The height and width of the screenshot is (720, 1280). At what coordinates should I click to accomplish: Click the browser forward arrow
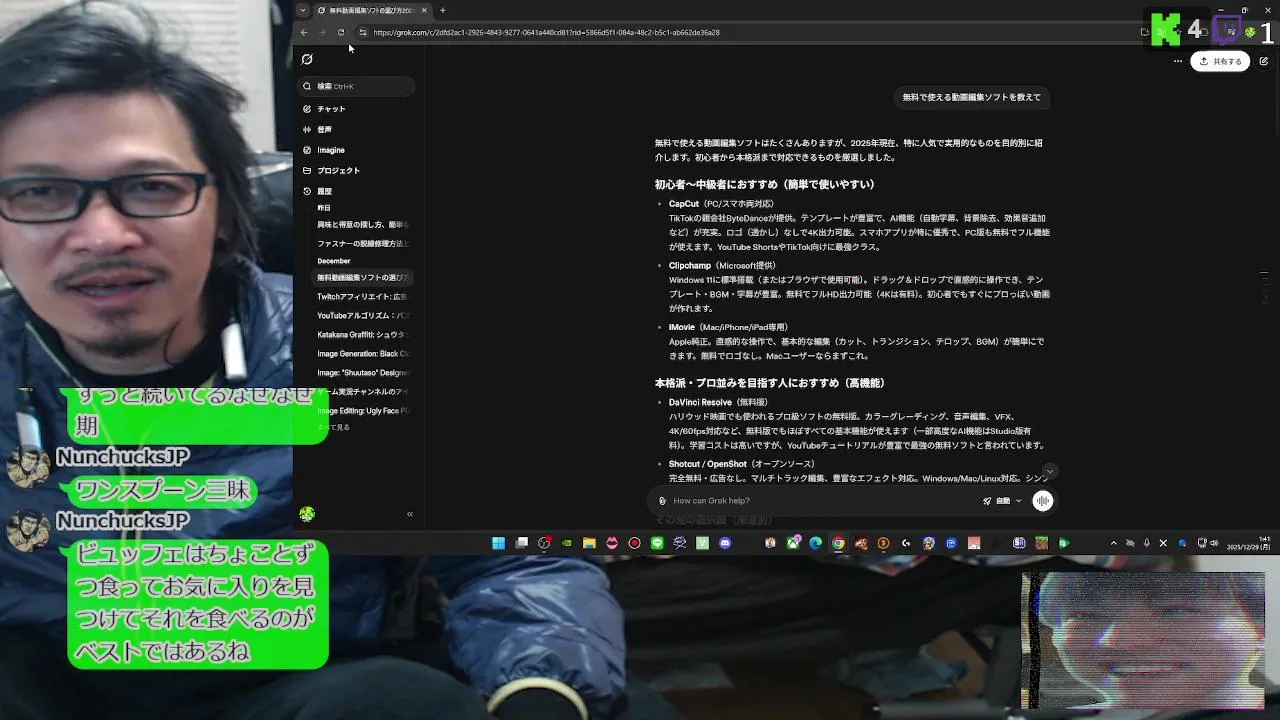pos(322,32)
